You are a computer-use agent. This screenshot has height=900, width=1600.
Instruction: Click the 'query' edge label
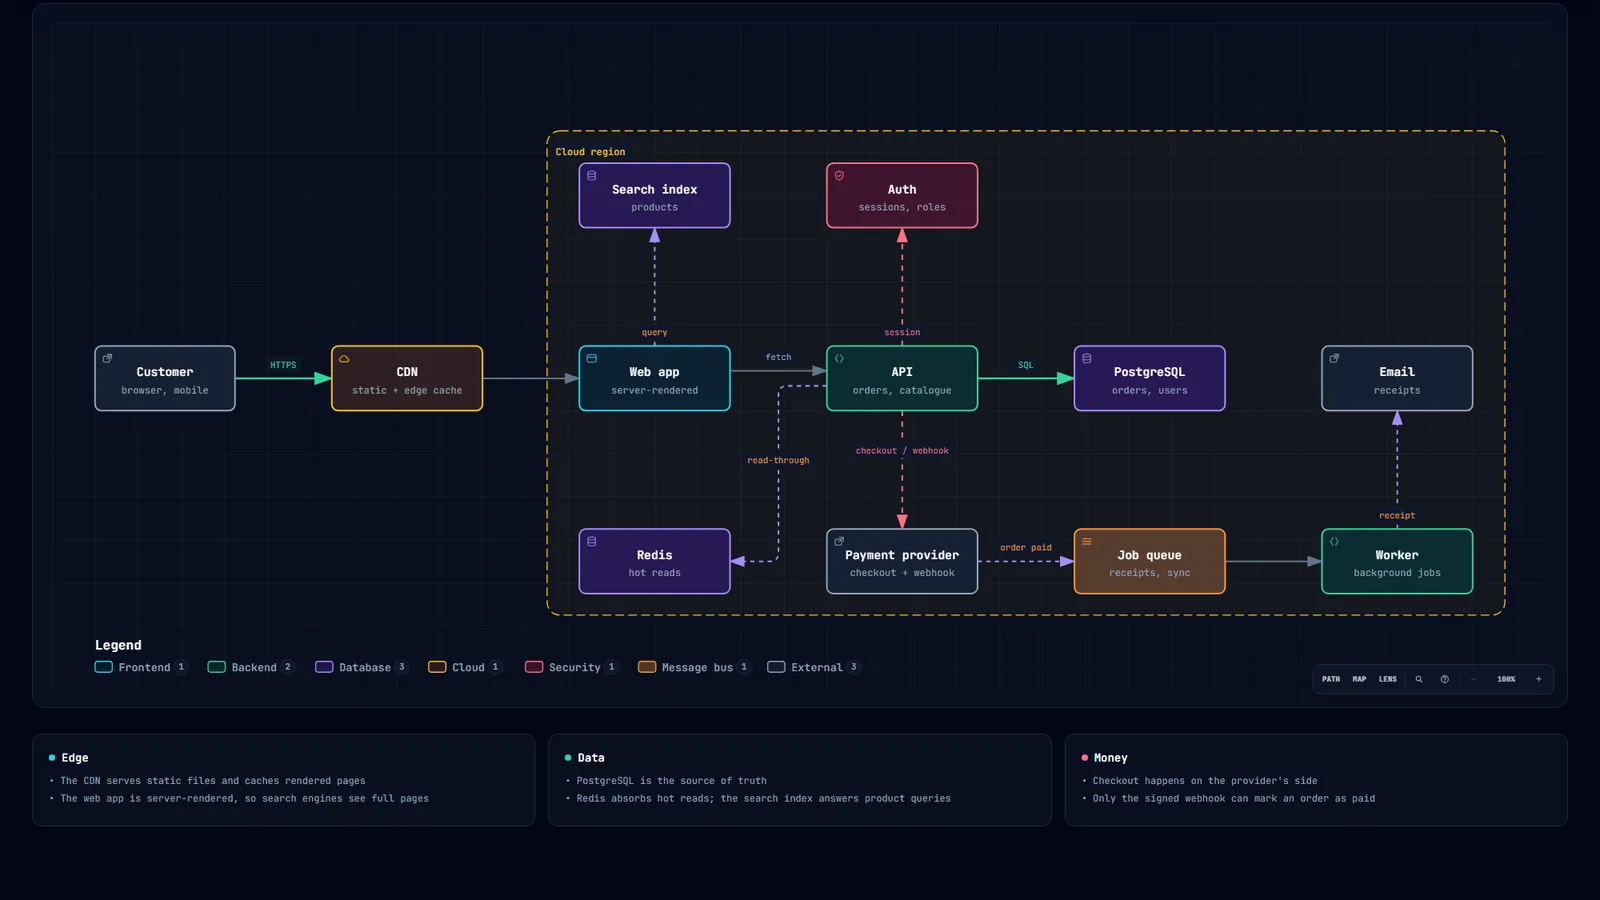coord(655,332)
